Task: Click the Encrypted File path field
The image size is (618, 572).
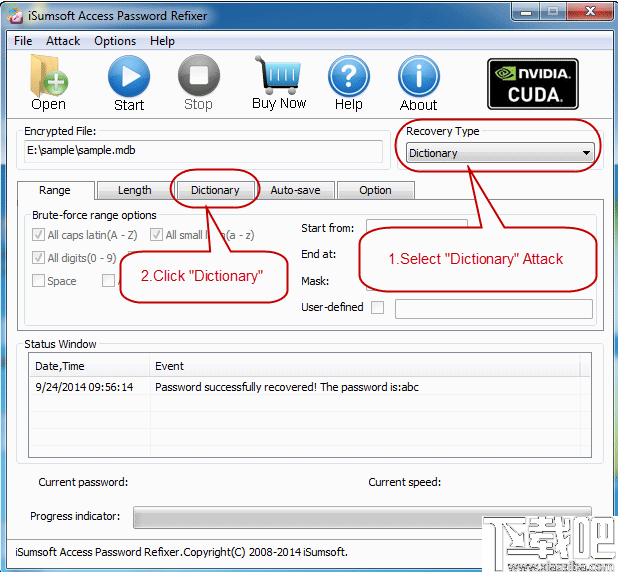Action: coord(203,151)
